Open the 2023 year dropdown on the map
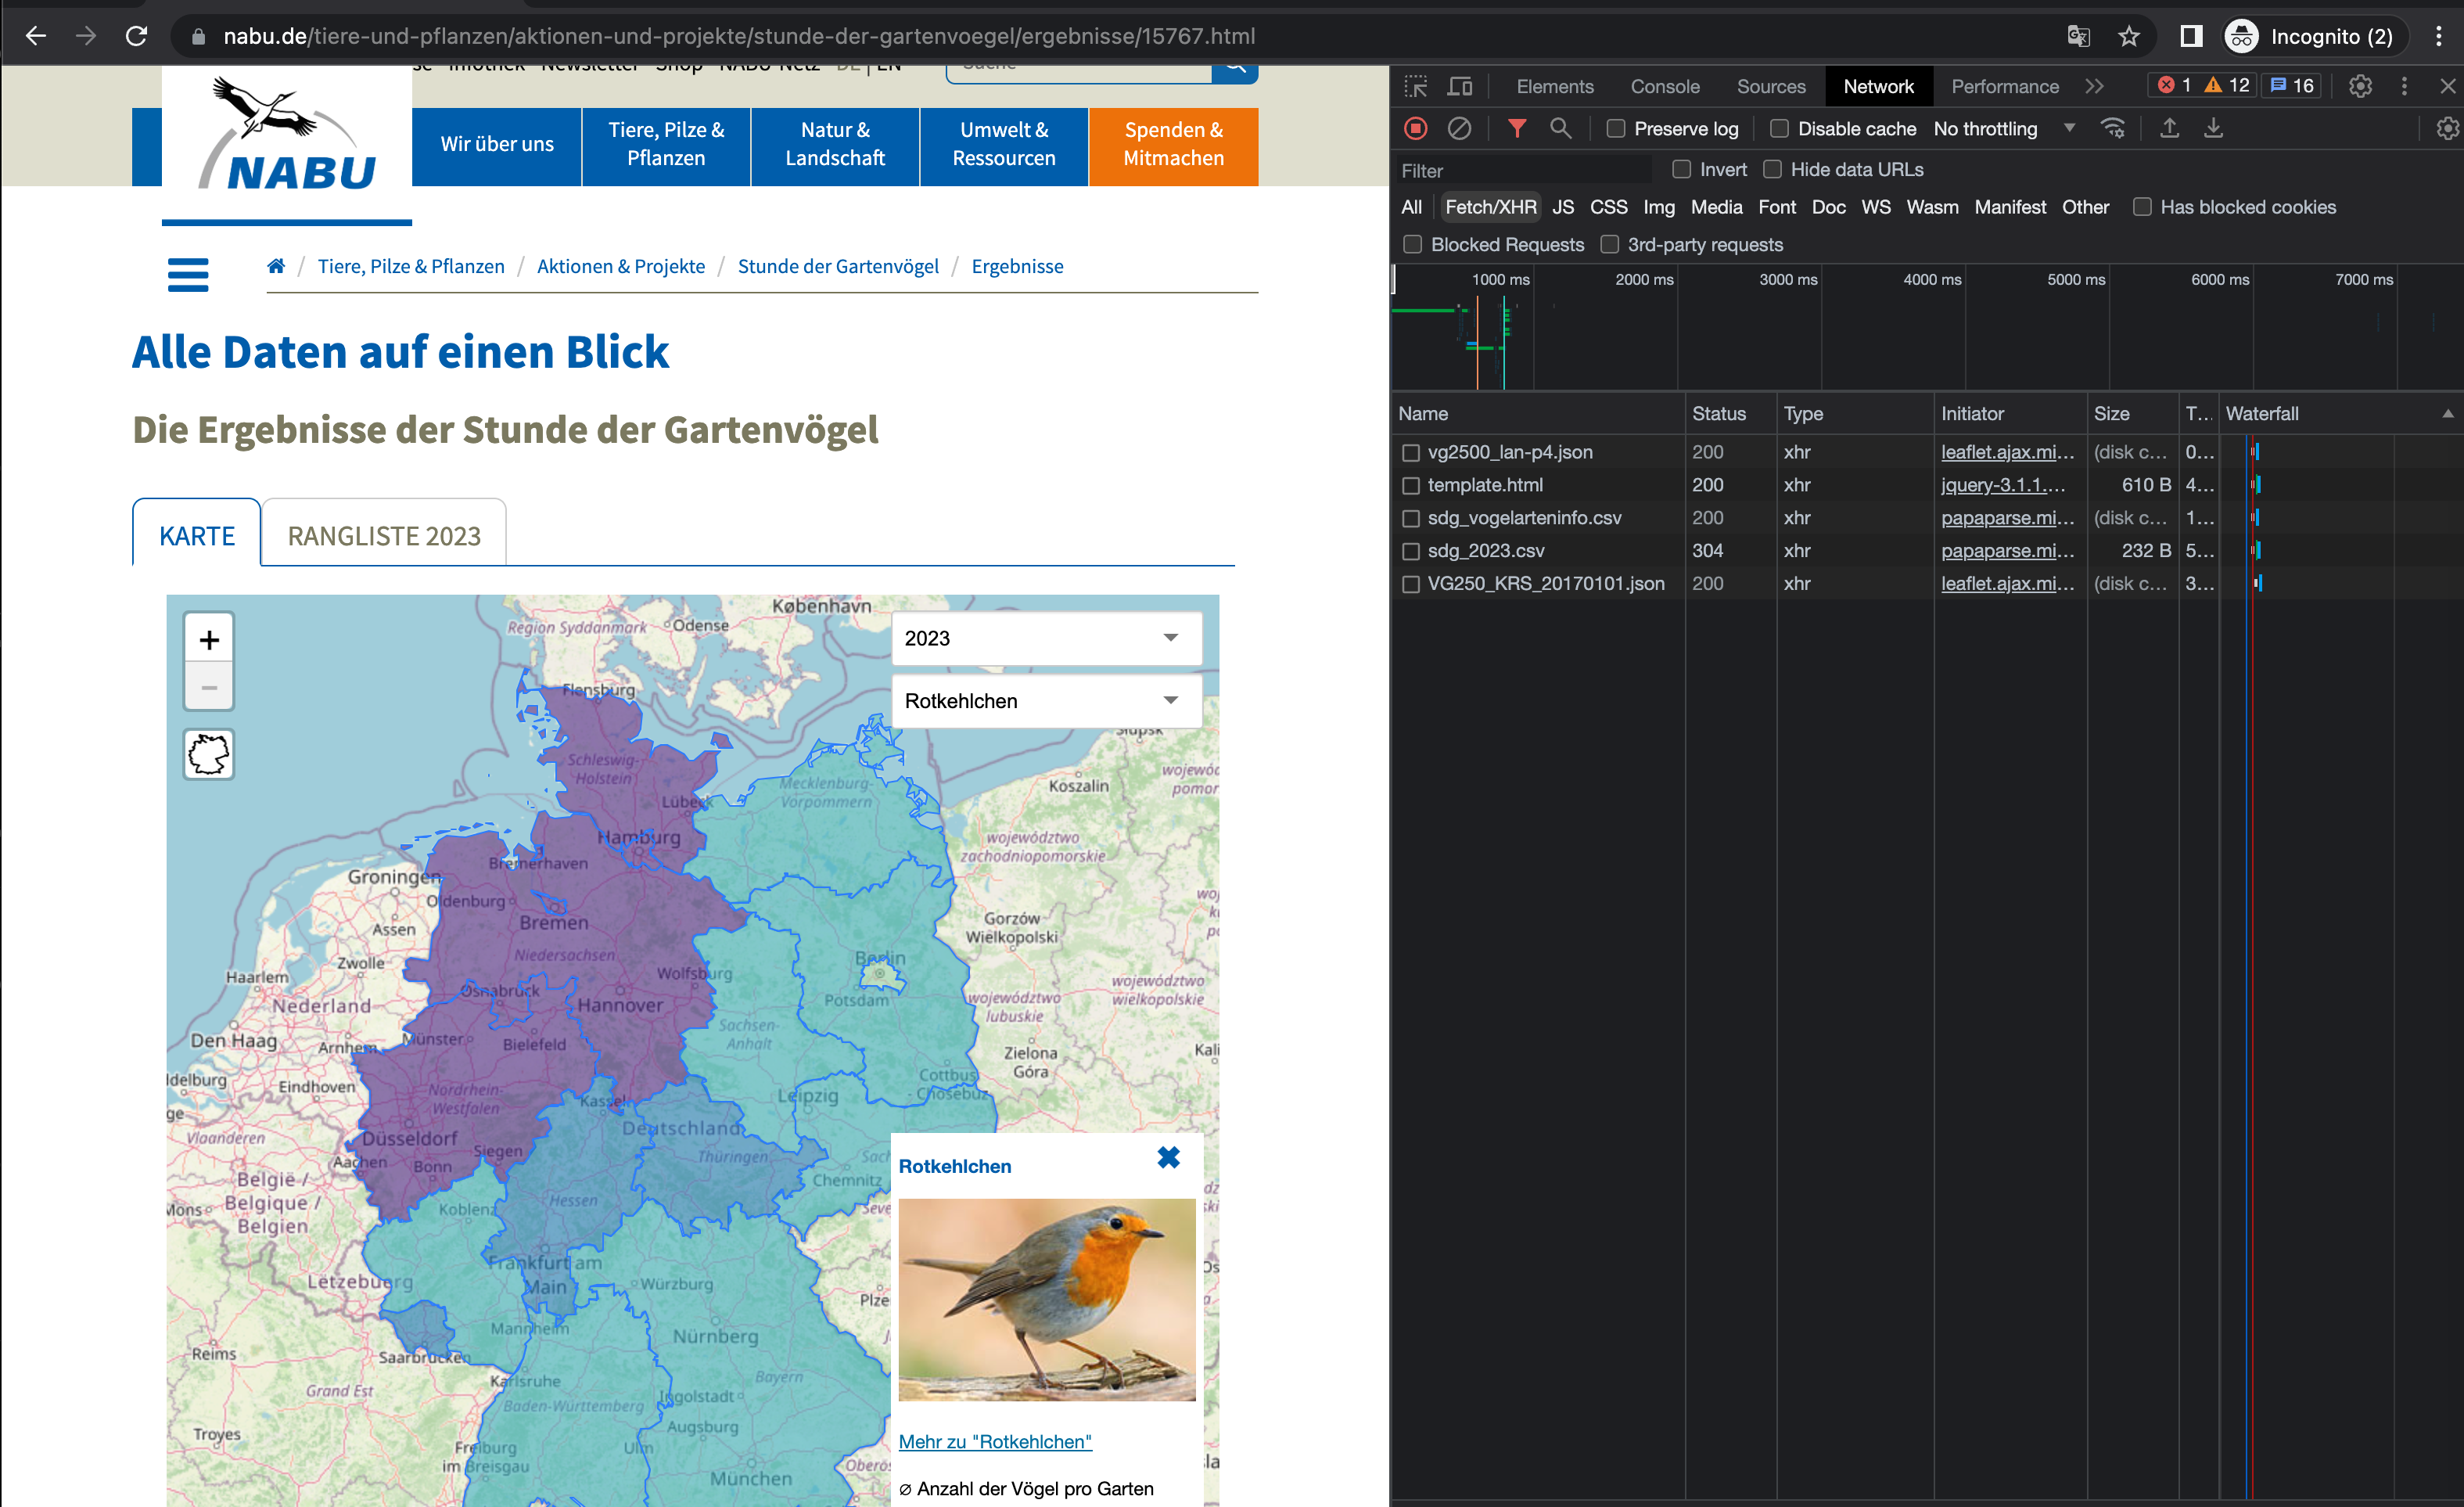Viewport: 2464px width, 1507px height. (1046, 638)
